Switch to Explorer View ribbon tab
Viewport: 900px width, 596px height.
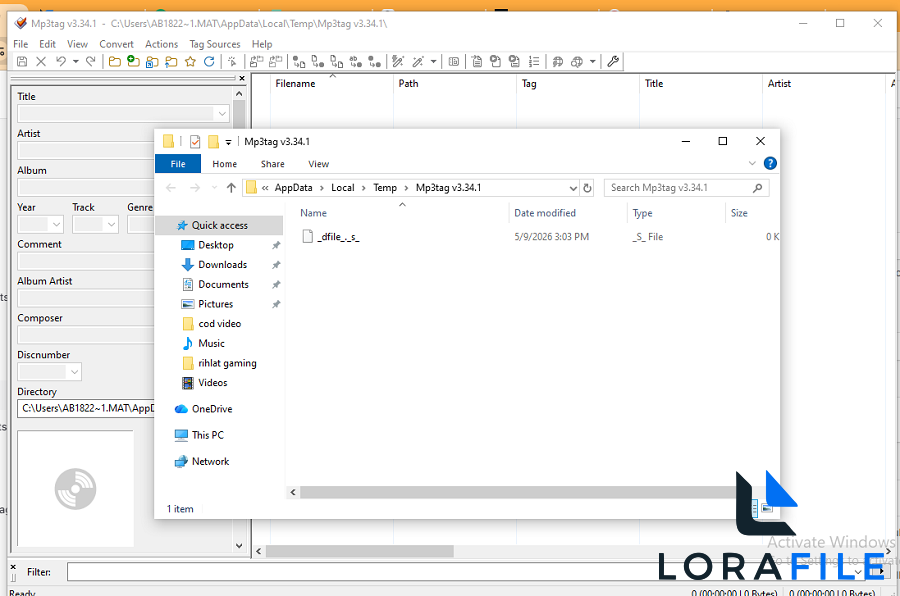pyautogui.click(x=319, y=164)
